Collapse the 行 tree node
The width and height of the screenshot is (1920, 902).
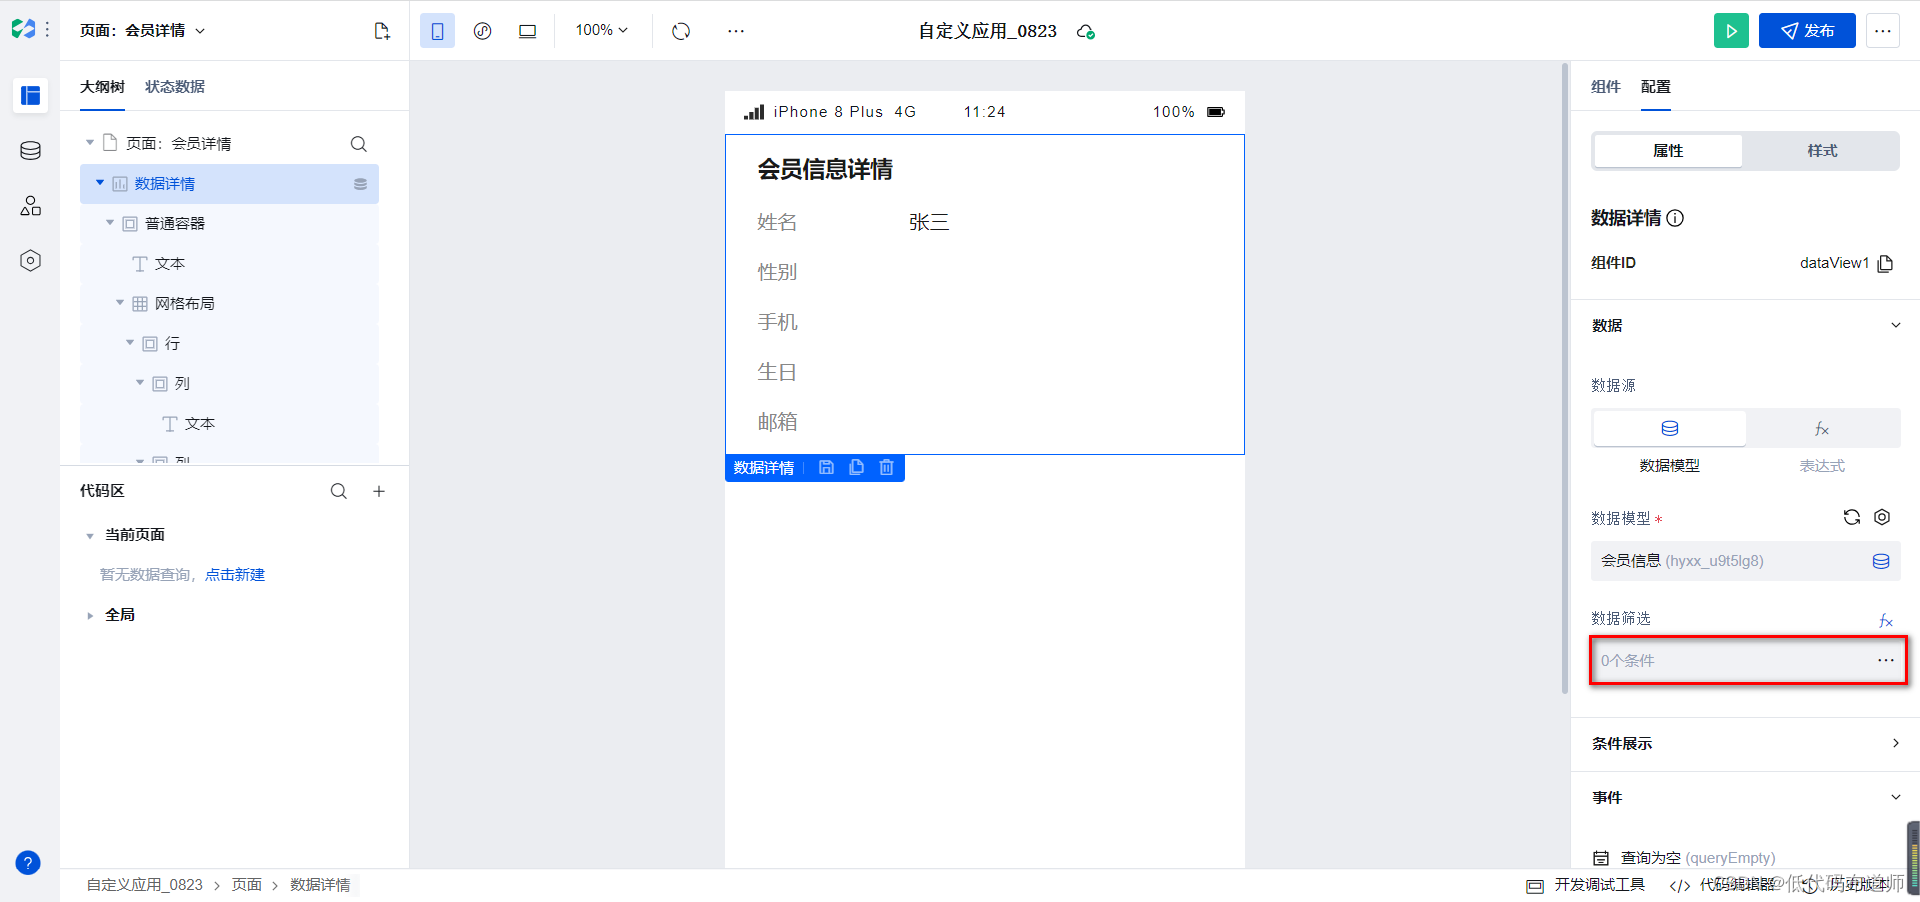(x=130, y=343)
